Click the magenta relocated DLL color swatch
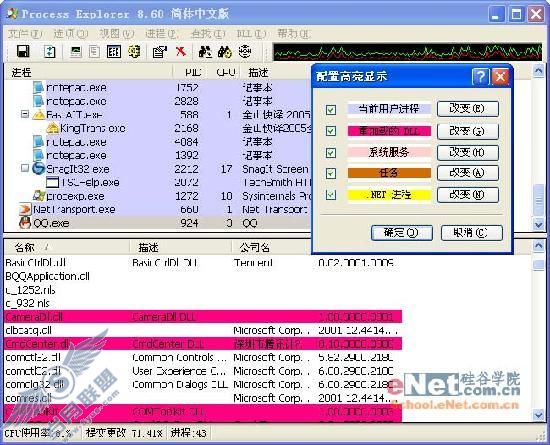 (389, 131)
